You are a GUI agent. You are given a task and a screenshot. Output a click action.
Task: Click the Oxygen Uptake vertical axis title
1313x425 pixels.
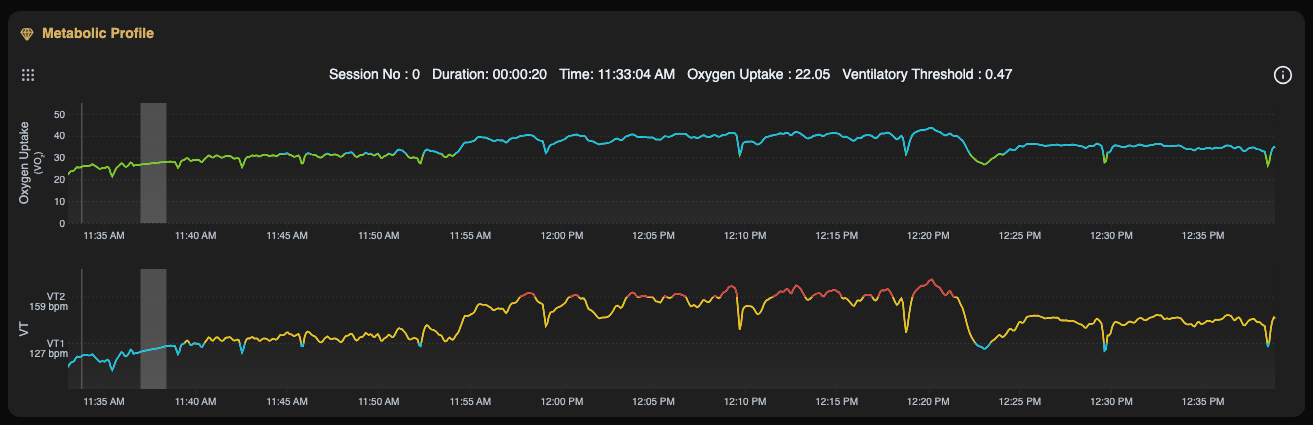point(30,163)
